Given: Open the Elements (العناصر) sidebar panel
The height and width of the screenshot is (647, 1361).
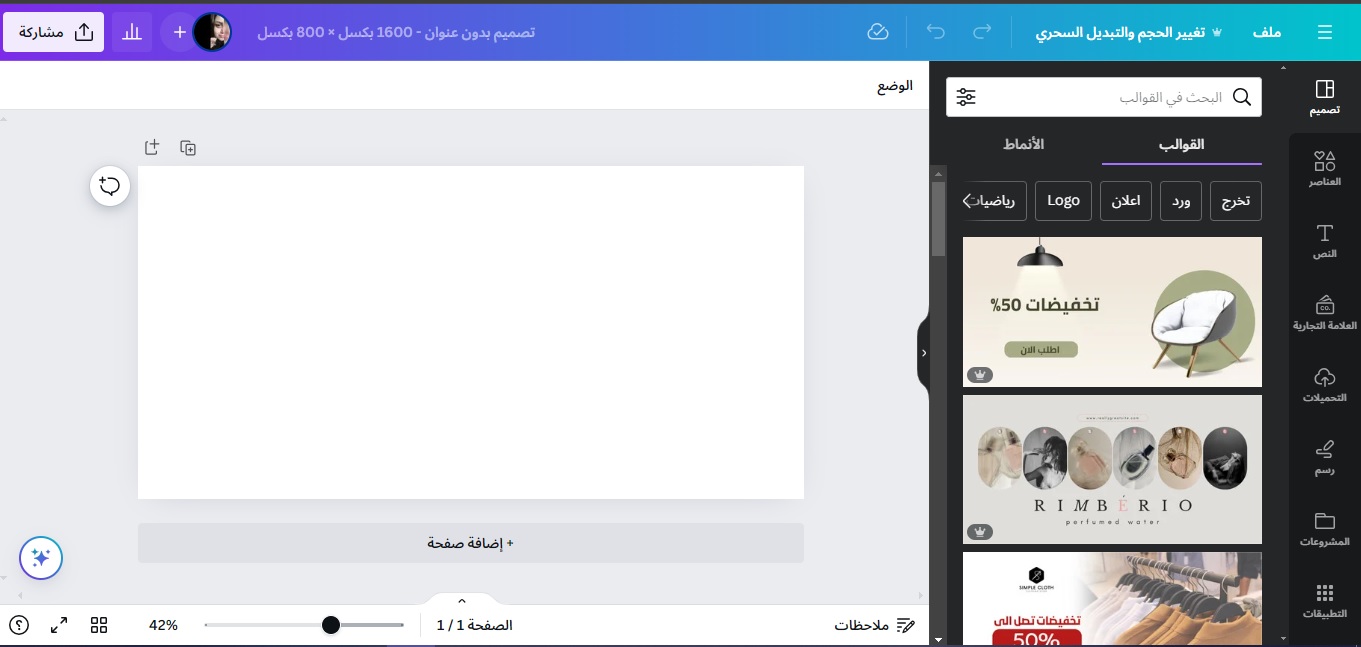Looking at the screenshot, I should [x=1324, y=169].
